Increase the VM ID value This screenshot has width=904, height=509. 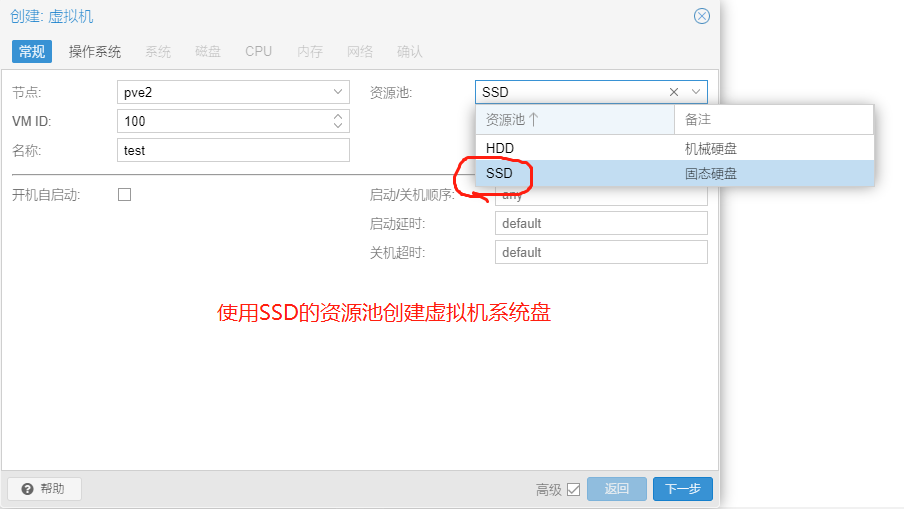click(338, 116)
